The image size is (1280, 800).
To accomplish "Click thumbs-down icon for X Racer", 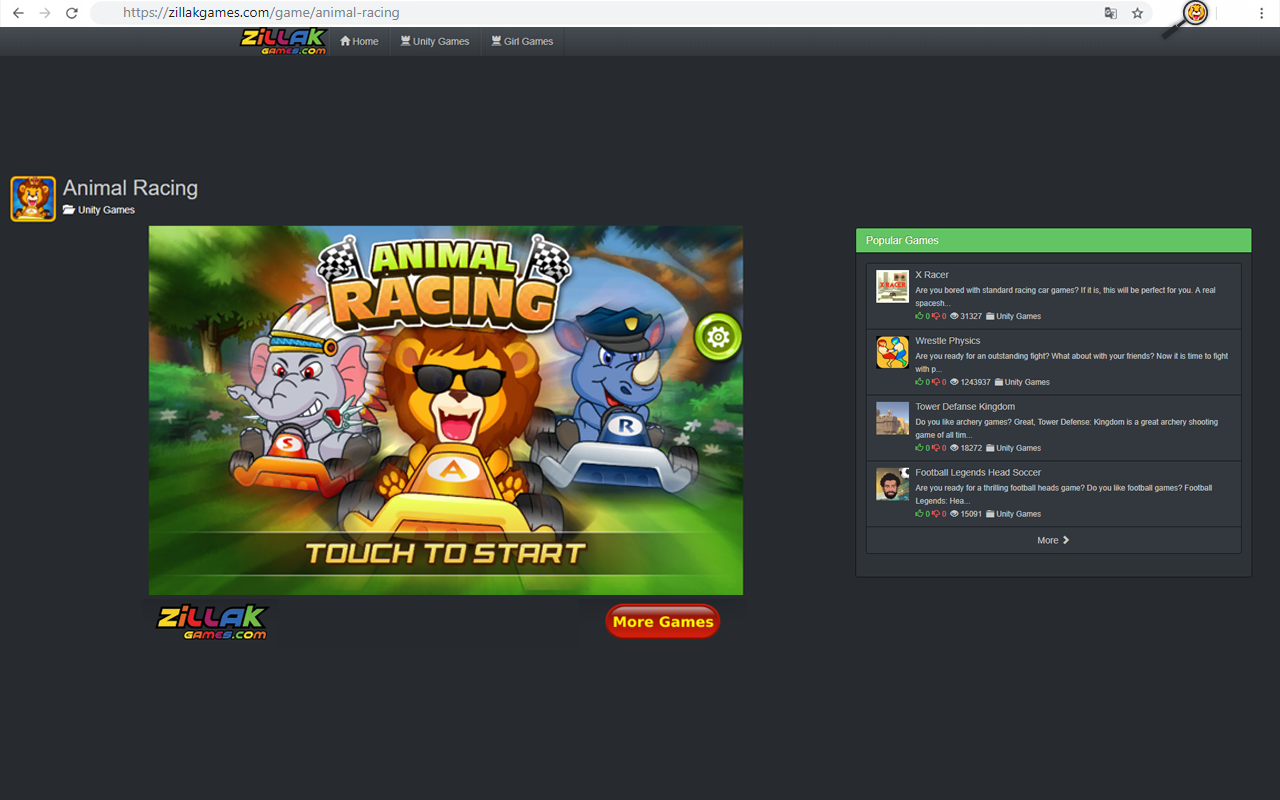I will [937, 316].
